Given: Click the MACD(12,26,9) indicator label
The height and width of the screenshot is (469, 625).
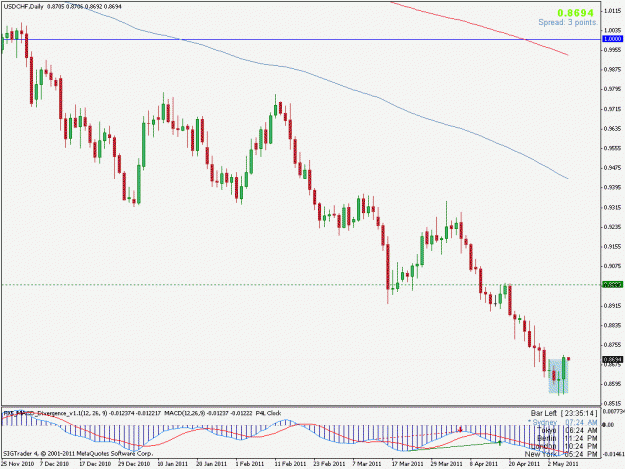Looking at the screenshot, I should (x=184, y=413).
